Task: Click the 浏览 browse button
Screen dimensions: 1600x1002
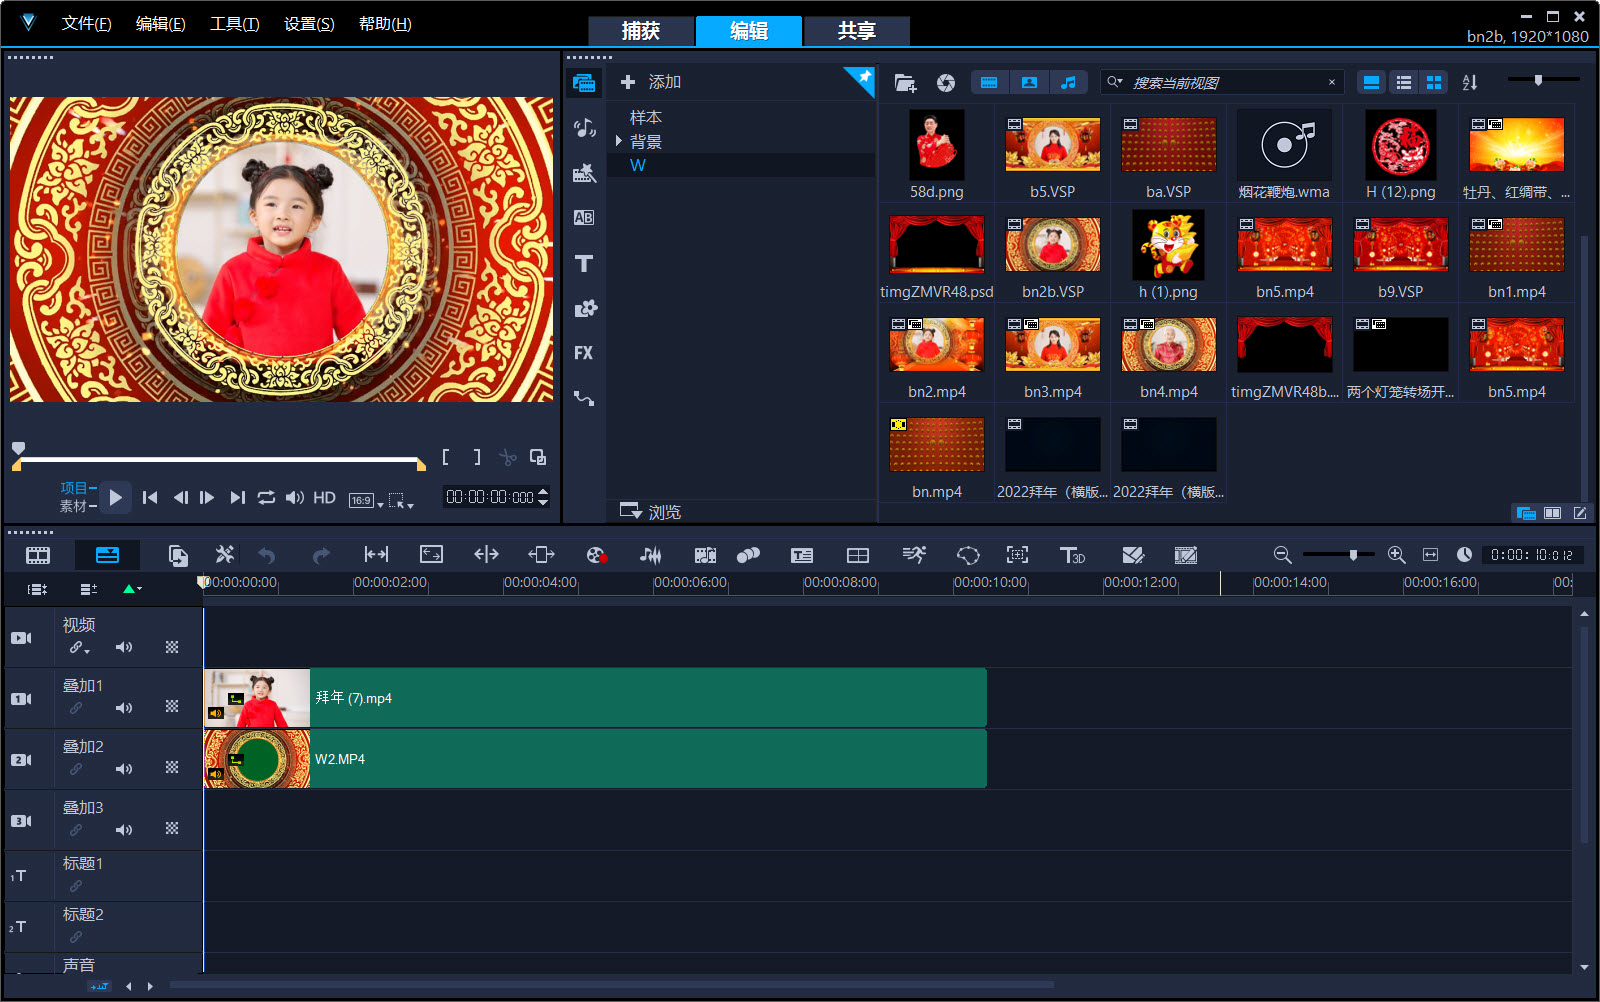Action: click(651, 511)
